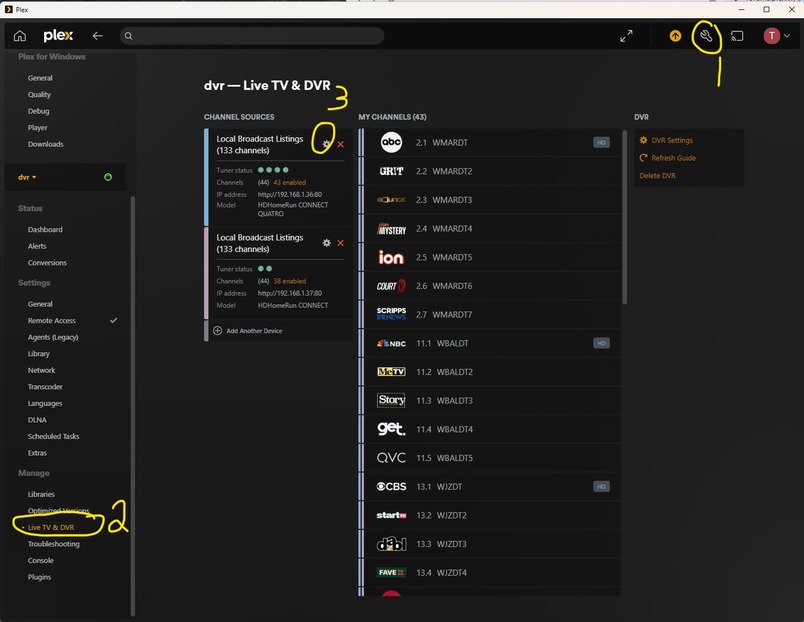
Task: Select the Scripps News 2.7 channel
Action: pos(489,314)
